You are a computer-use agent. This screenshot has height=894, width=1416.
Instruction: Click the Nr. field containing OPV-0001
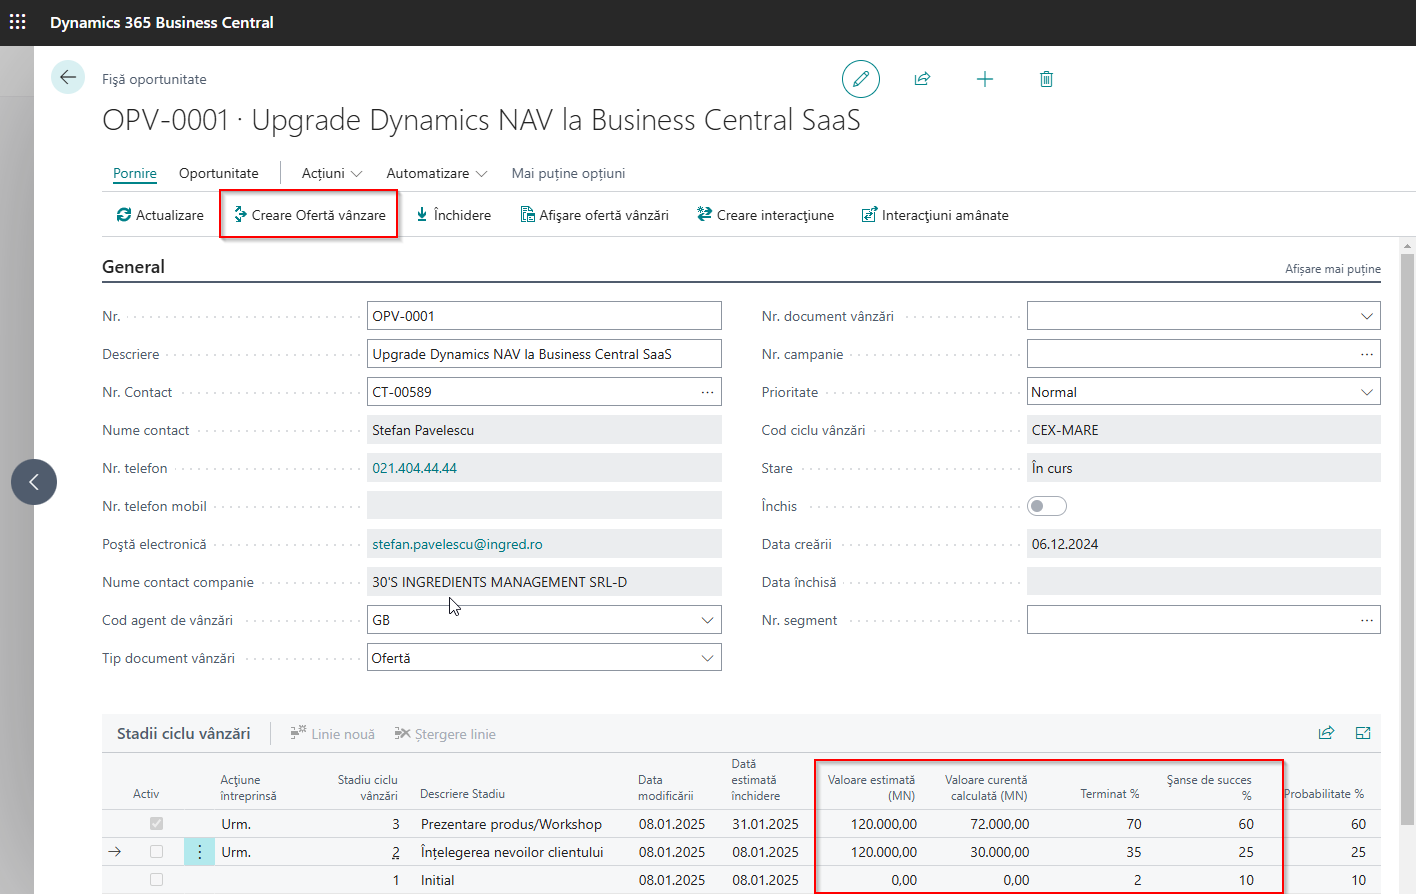544,316
